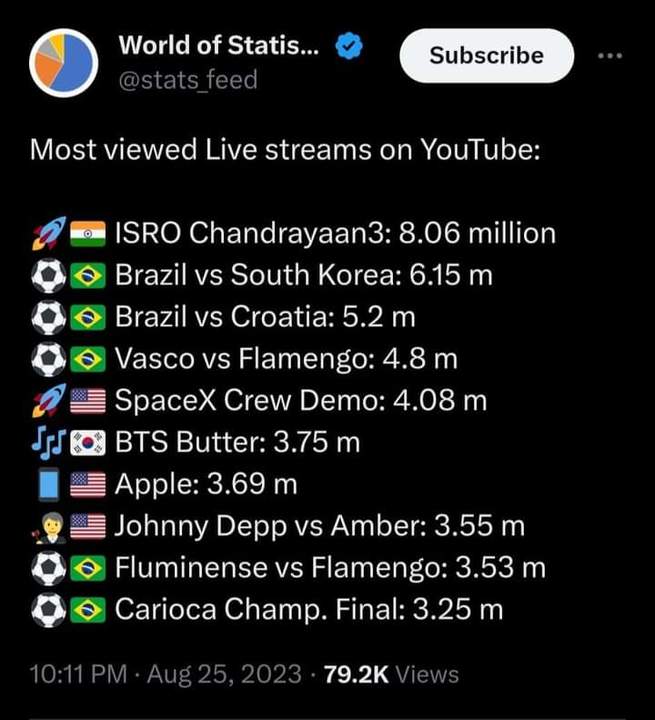Click the India flag emoji
The image size is (655, 720).
point(88,234)
